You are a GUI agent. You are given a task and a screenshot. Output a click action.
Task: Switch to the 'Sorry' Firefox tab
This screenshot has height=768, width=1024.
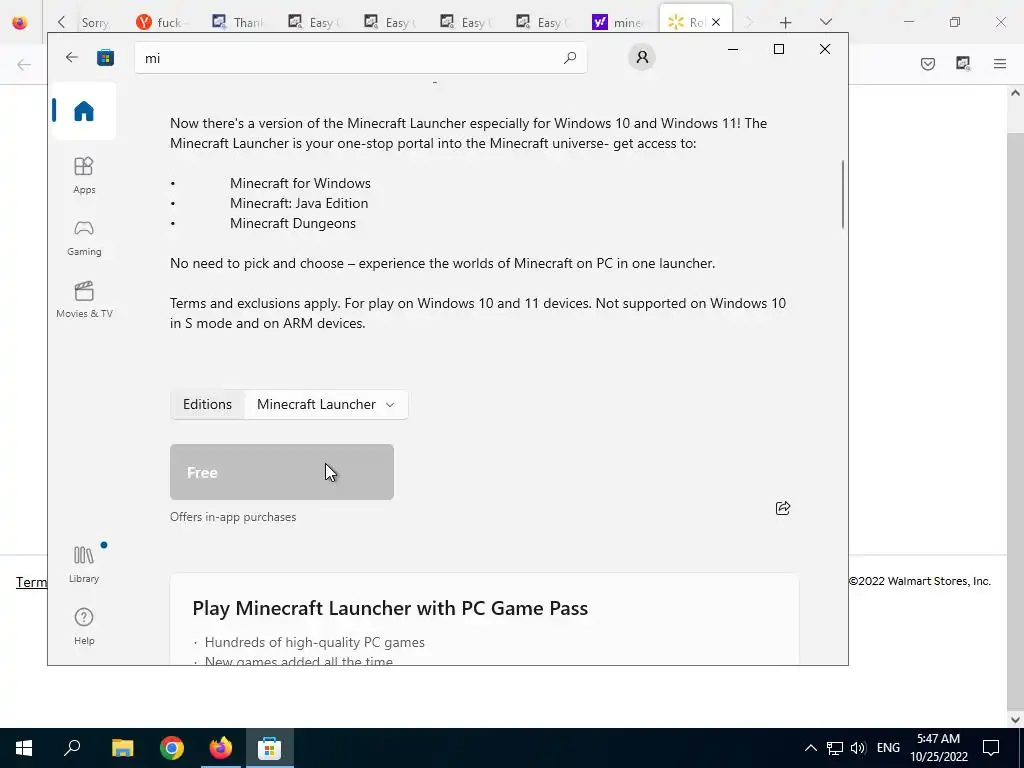(95, 23)
